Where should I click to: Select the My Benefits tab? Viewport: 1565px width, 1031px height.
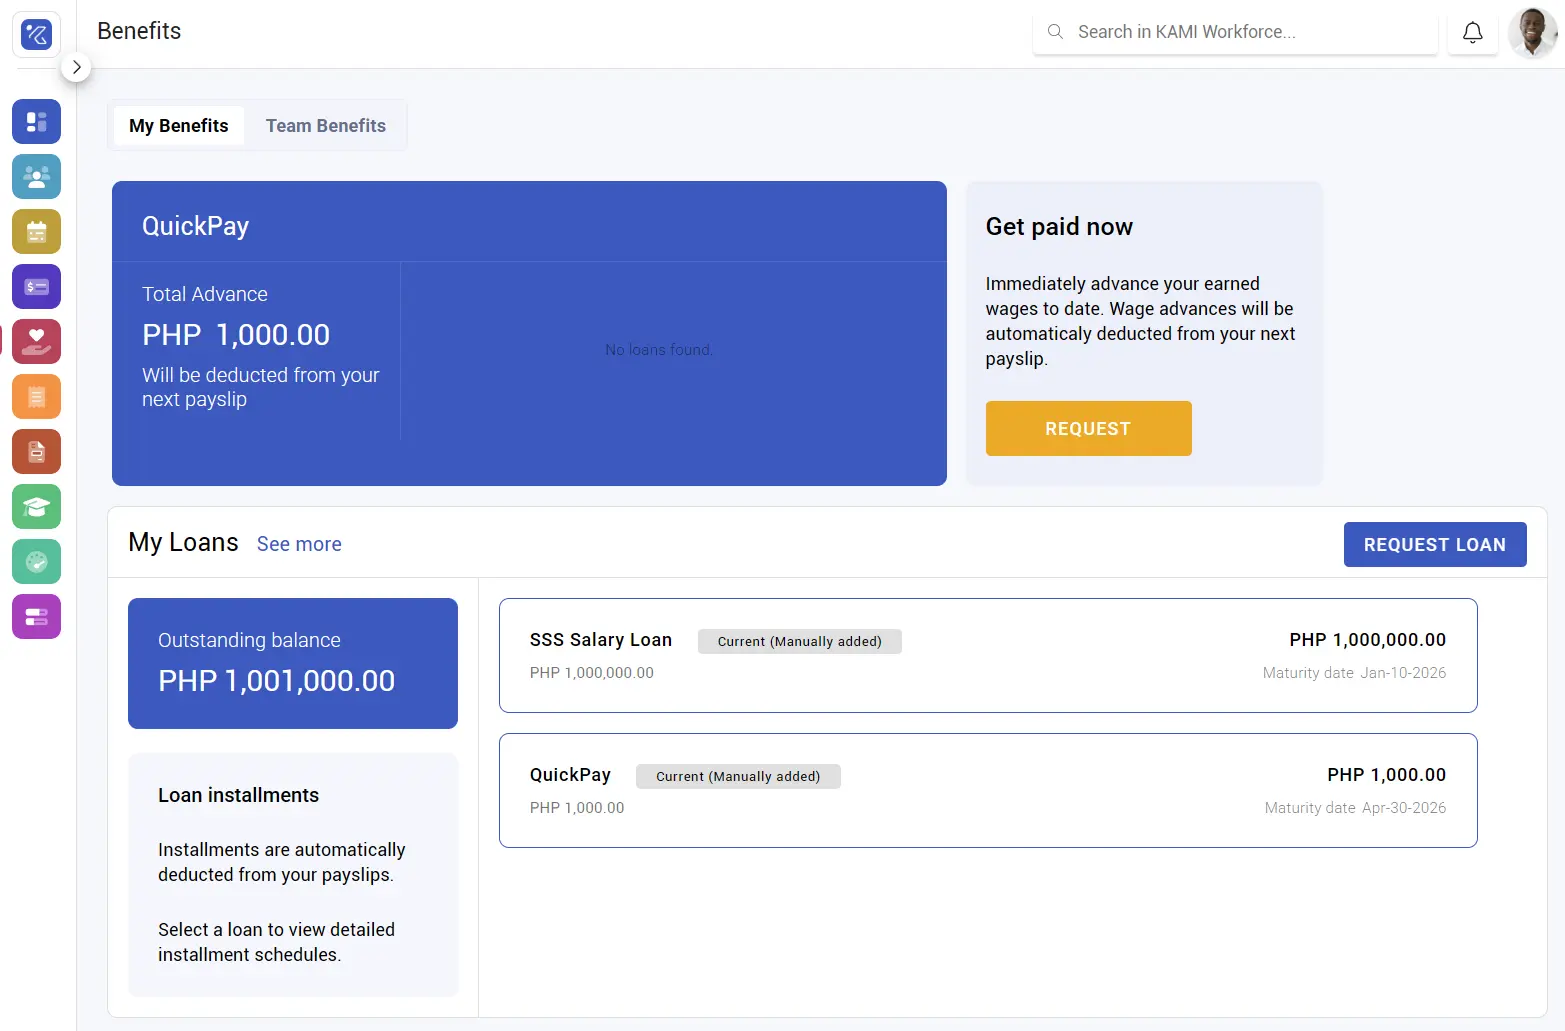[x=179, y=126]
